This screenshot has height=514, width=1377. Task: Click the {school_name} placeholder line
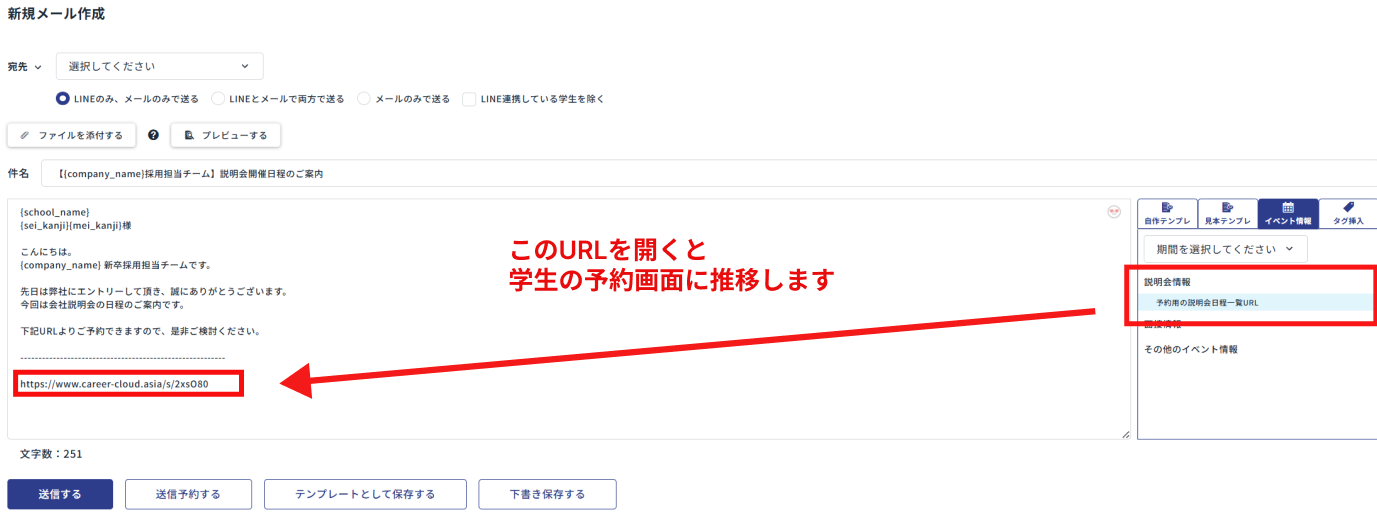coord(55,212)
